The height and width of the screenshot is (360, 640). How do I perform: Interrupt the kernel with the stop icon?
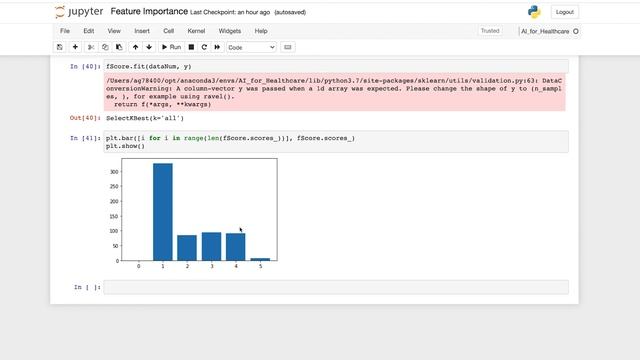191,47
